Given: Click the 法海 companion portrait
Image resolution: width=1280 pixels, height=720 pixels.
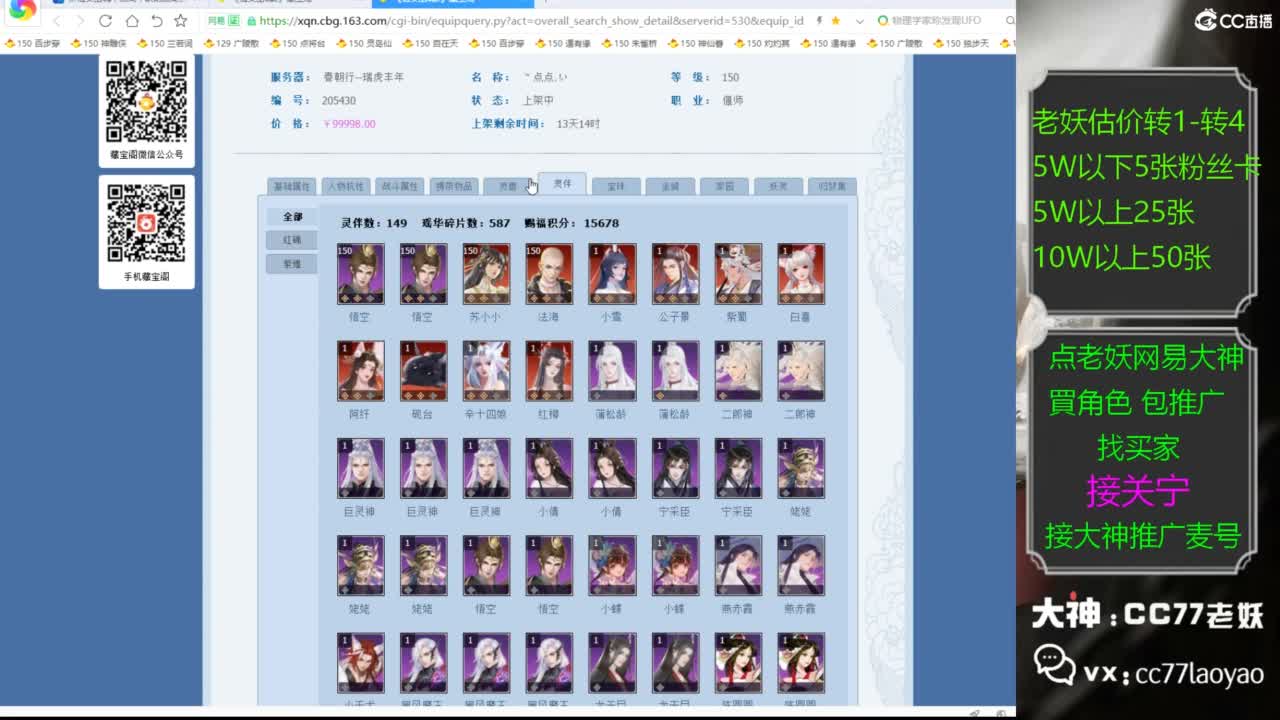Looking at the screenshot, I should [x=549, y=274].
